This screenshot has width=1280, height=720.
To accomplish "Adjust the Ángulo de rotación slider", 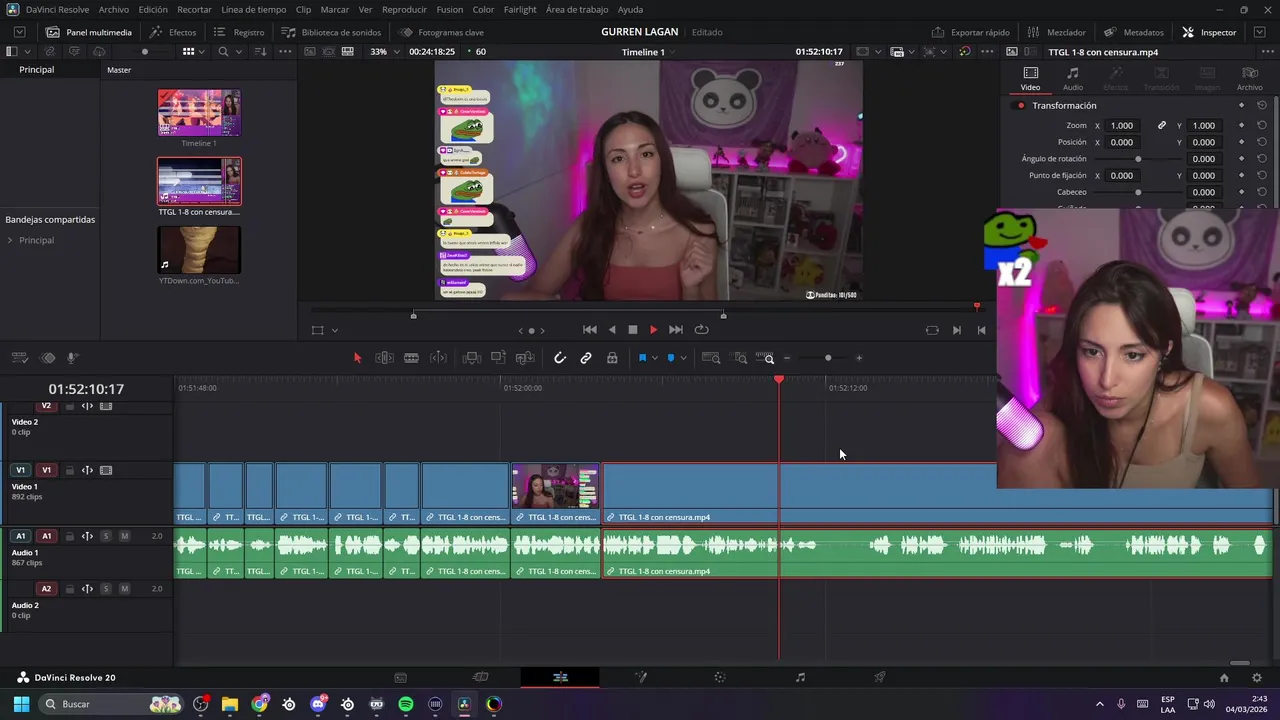I will point(1138,159).
